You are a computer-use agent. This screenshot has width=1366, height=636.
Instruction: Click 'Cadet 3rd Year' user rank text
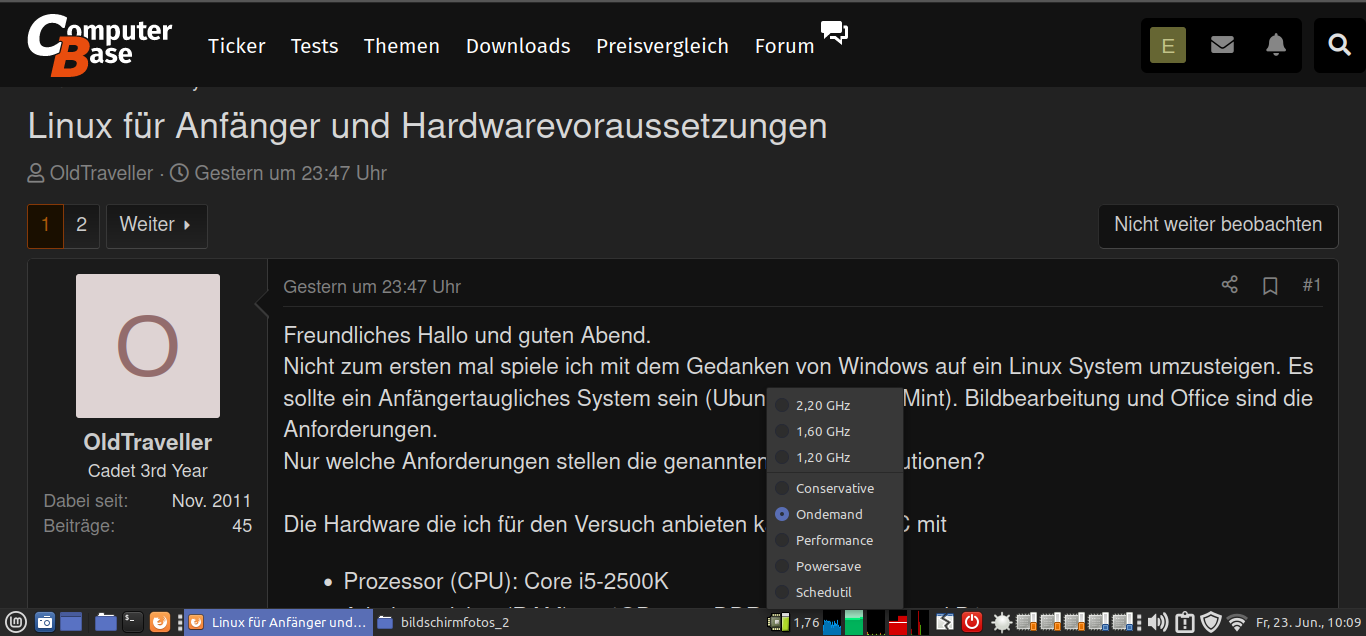148,471
